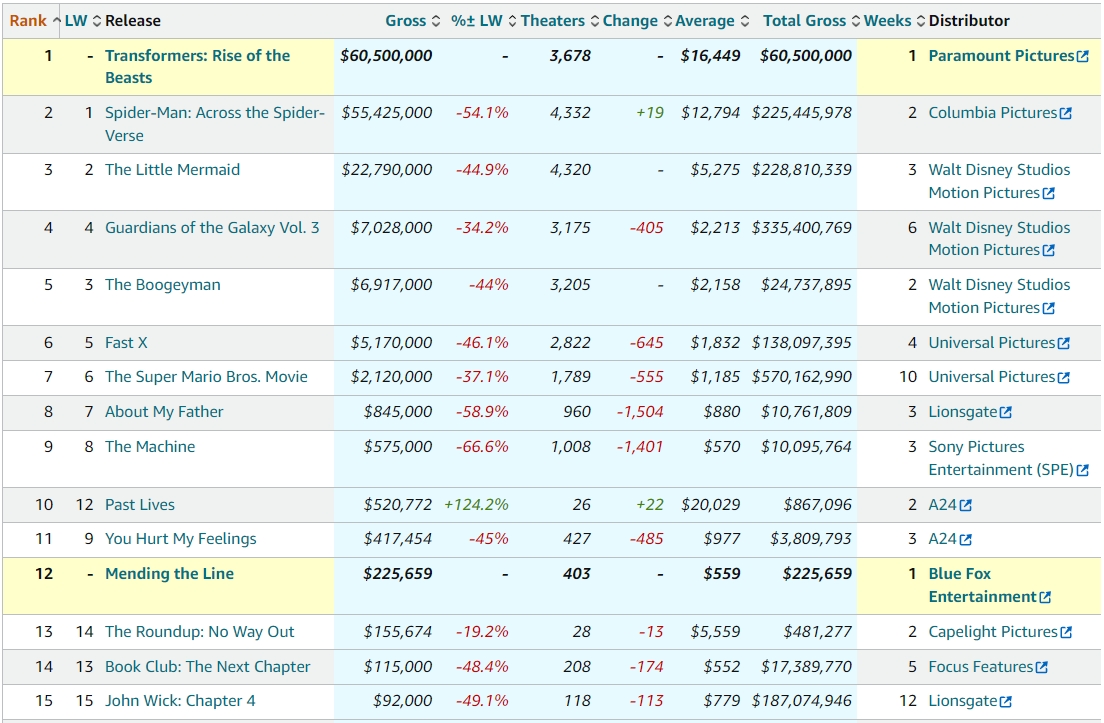Select the +124.2% change for Past Lives
The width and height of the screenshot is (1104, 723).
476,505
